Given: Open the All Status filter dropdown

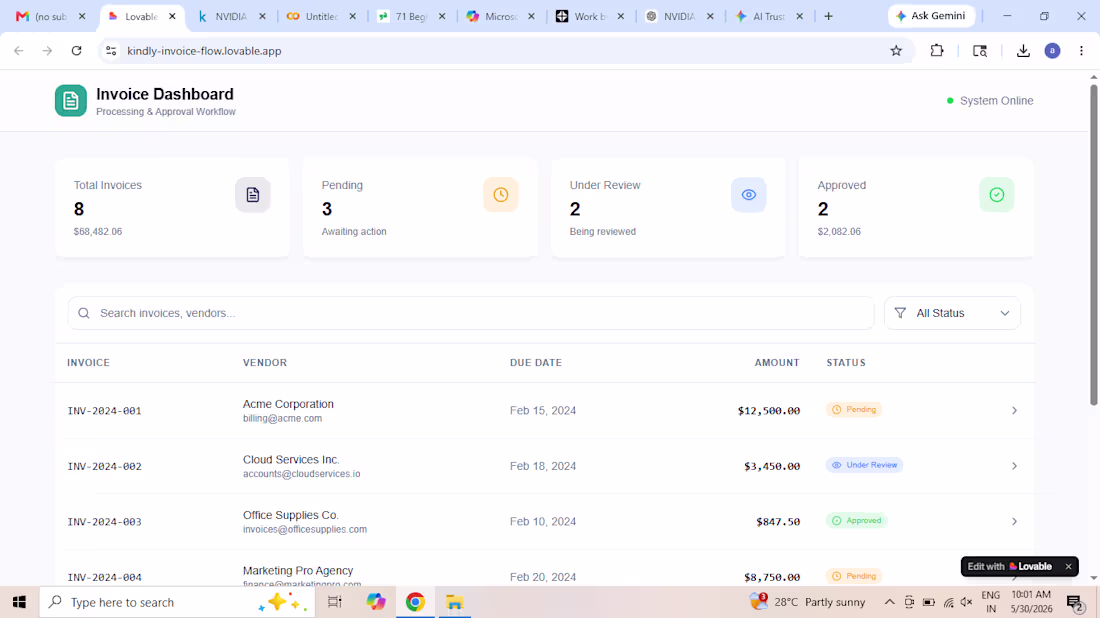Looking at the screenshot, I should (x=952, y=313).
